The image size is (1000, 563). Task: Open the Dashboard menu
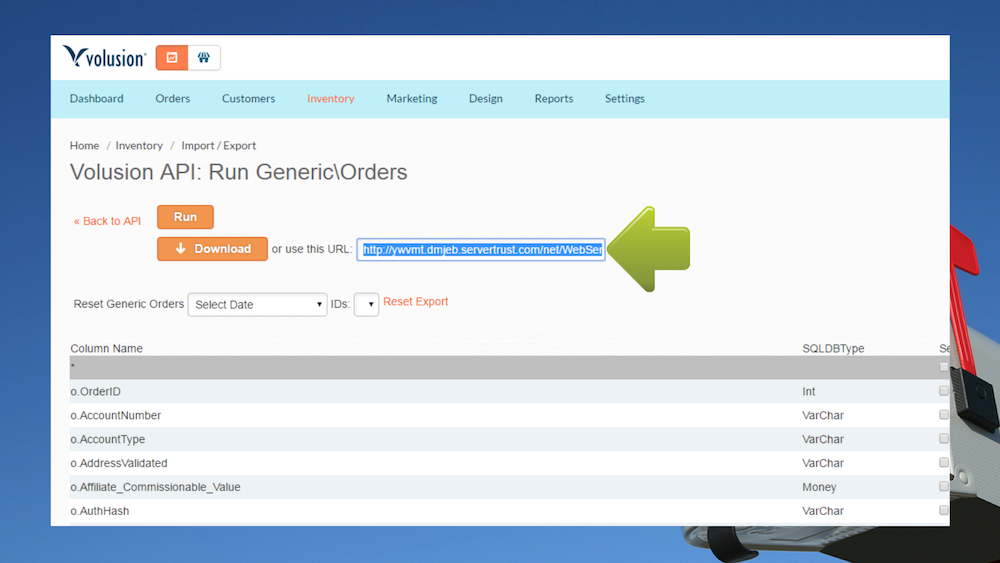[97, 98]
